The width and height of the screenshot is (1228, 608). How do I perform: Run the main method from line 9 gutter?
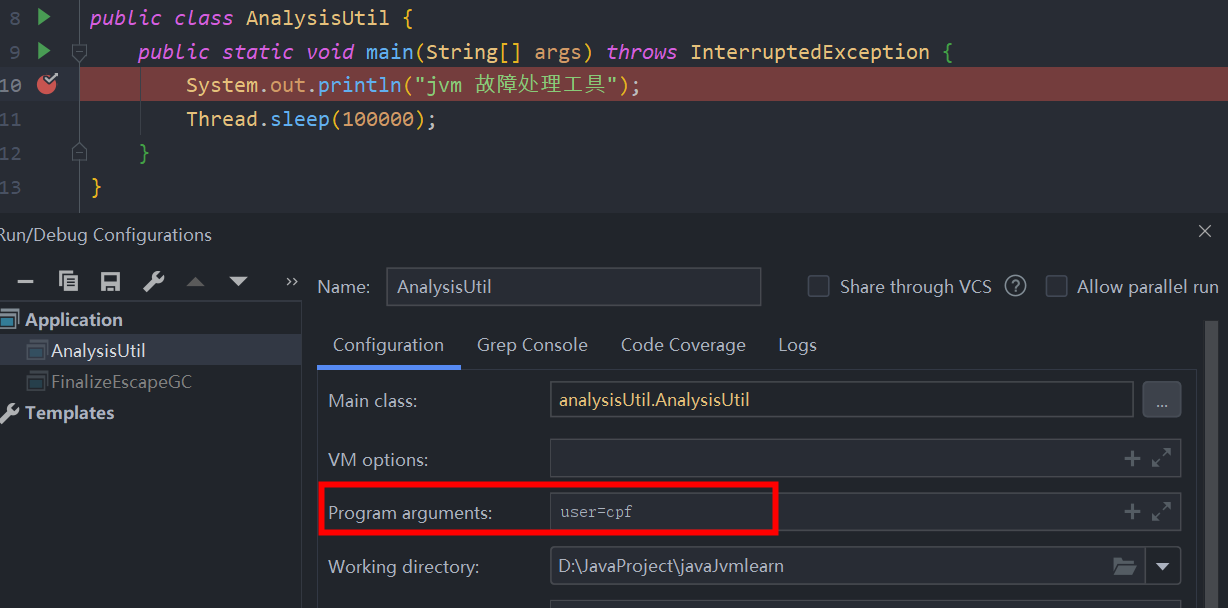tap(43, 50)
